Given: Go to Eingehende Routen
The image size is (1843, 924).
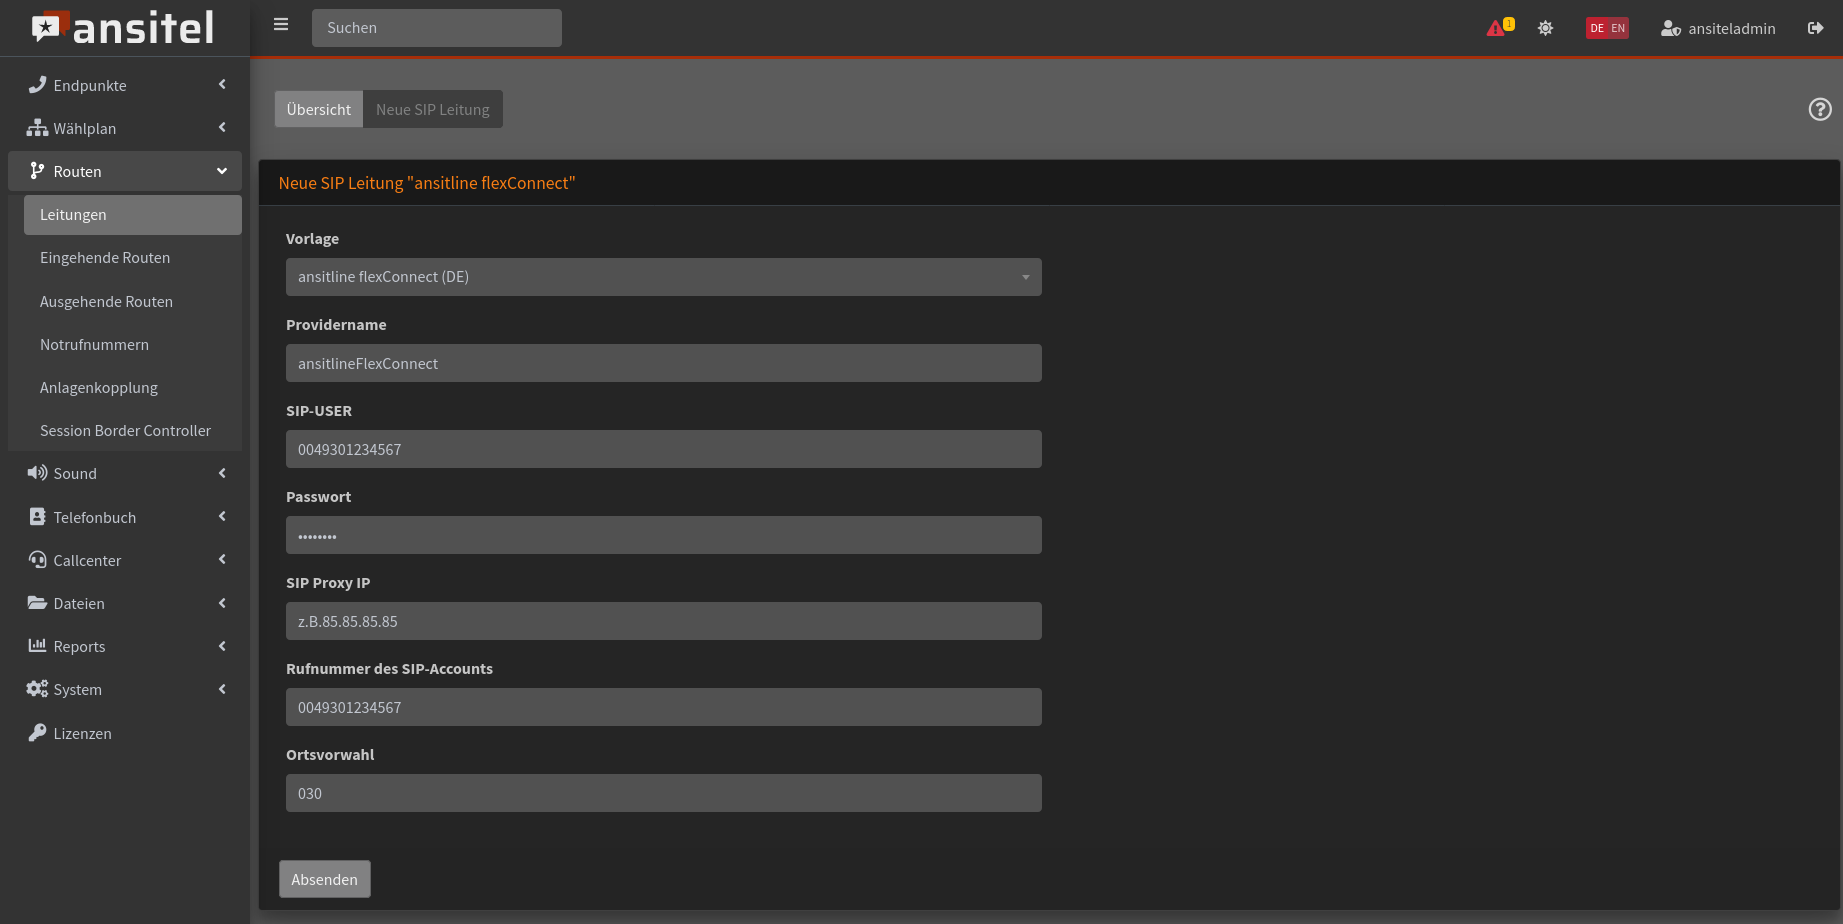Looking at the screenshot, I should coord(105,258).
